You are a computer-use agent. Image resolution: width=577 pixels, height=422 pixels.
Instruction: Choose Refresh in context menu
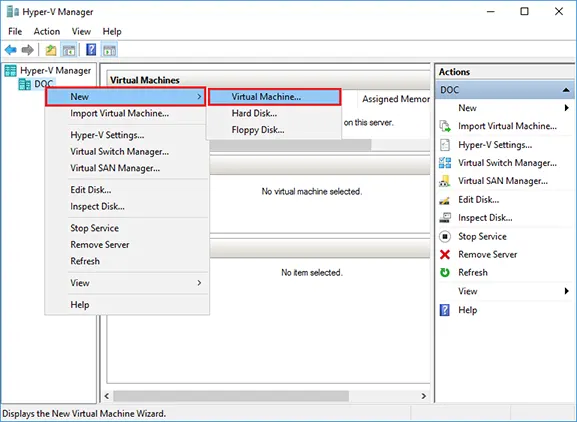coord(127,261)
